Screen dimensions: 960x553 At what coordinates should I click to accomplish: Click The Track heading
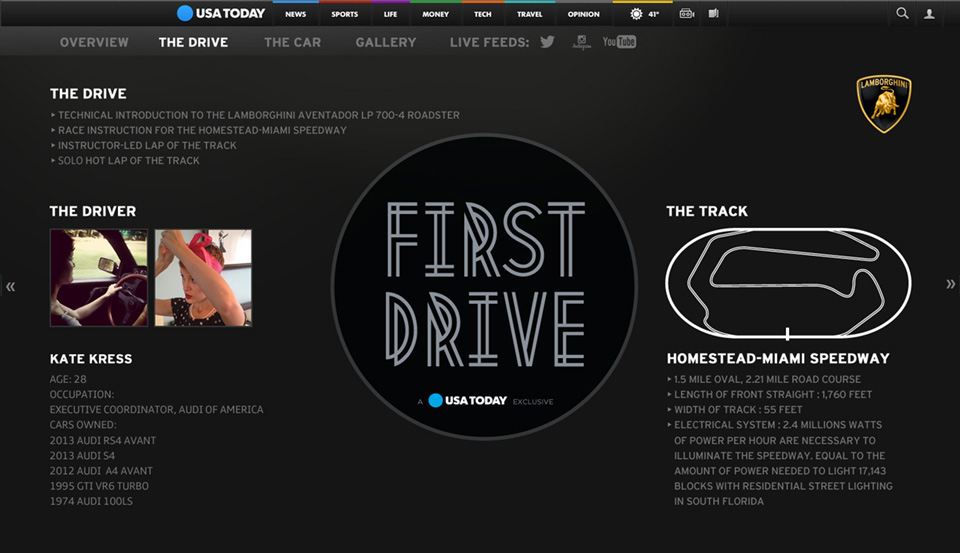[707, 211]
